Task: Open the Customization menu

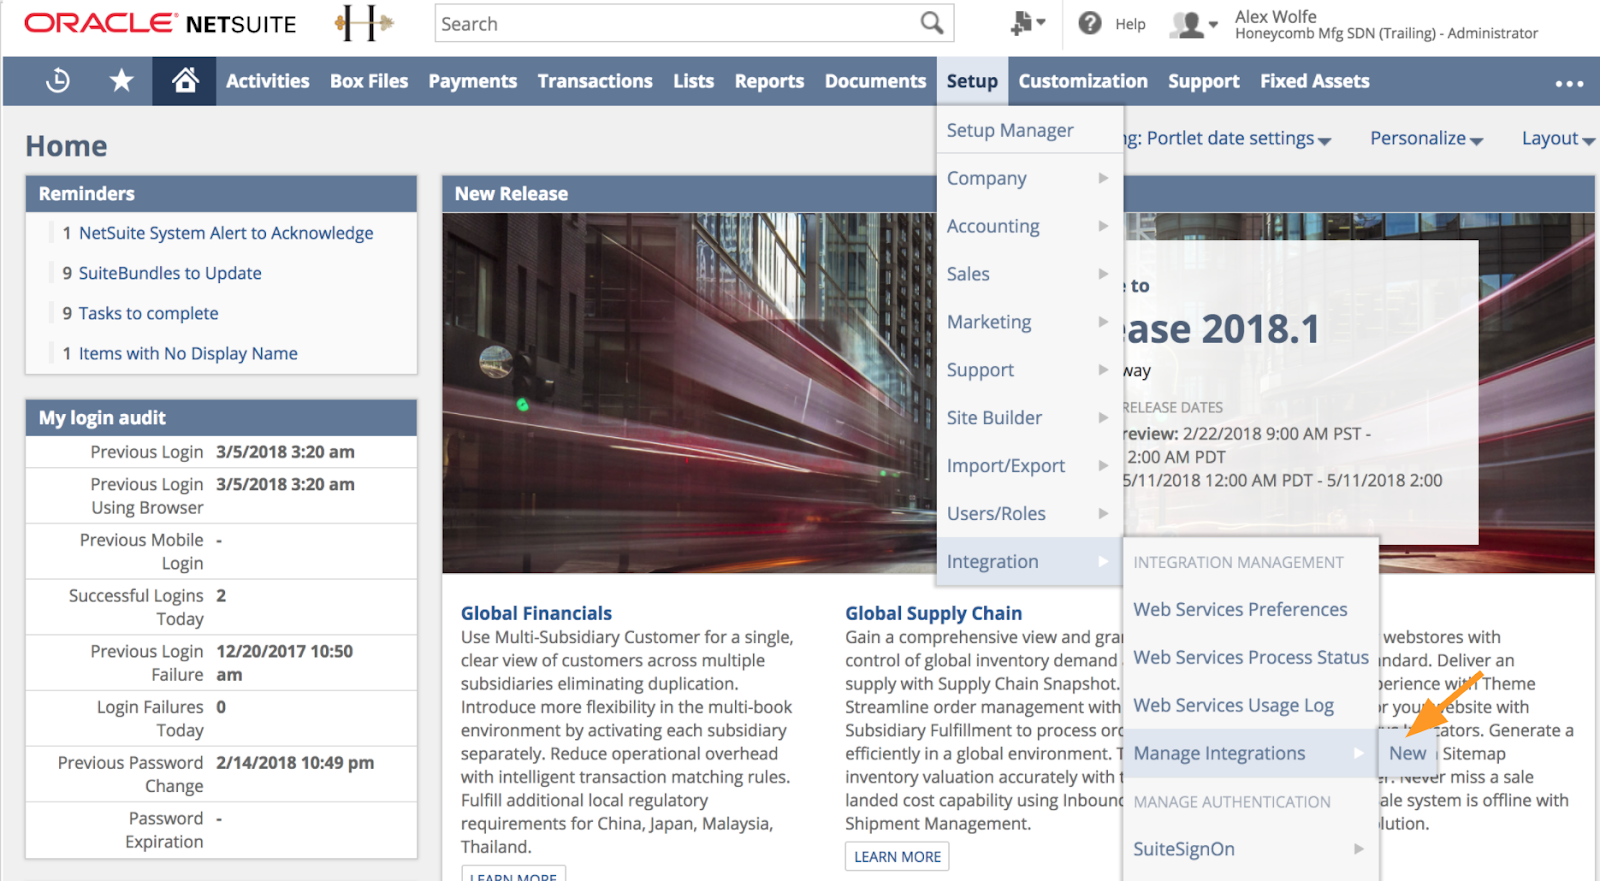Action: pos(1083,81)
